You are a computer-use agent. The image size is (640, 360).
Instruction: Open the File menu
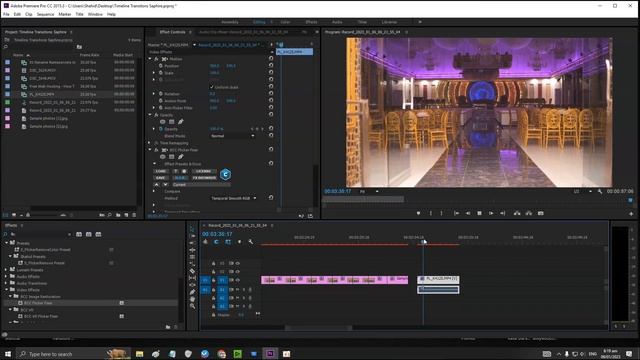[6, 14]
